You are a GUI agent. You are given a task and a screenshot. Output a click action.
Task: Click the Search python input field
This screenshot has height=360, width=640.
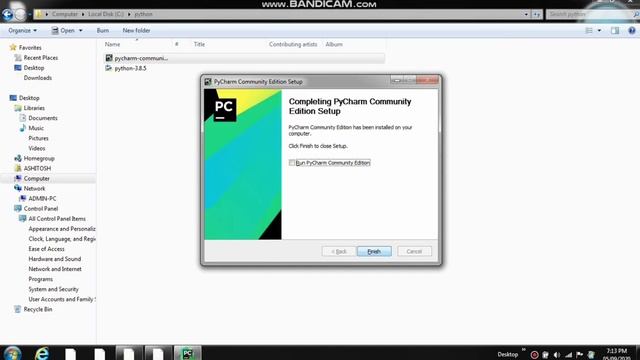[x=590, y=14]
